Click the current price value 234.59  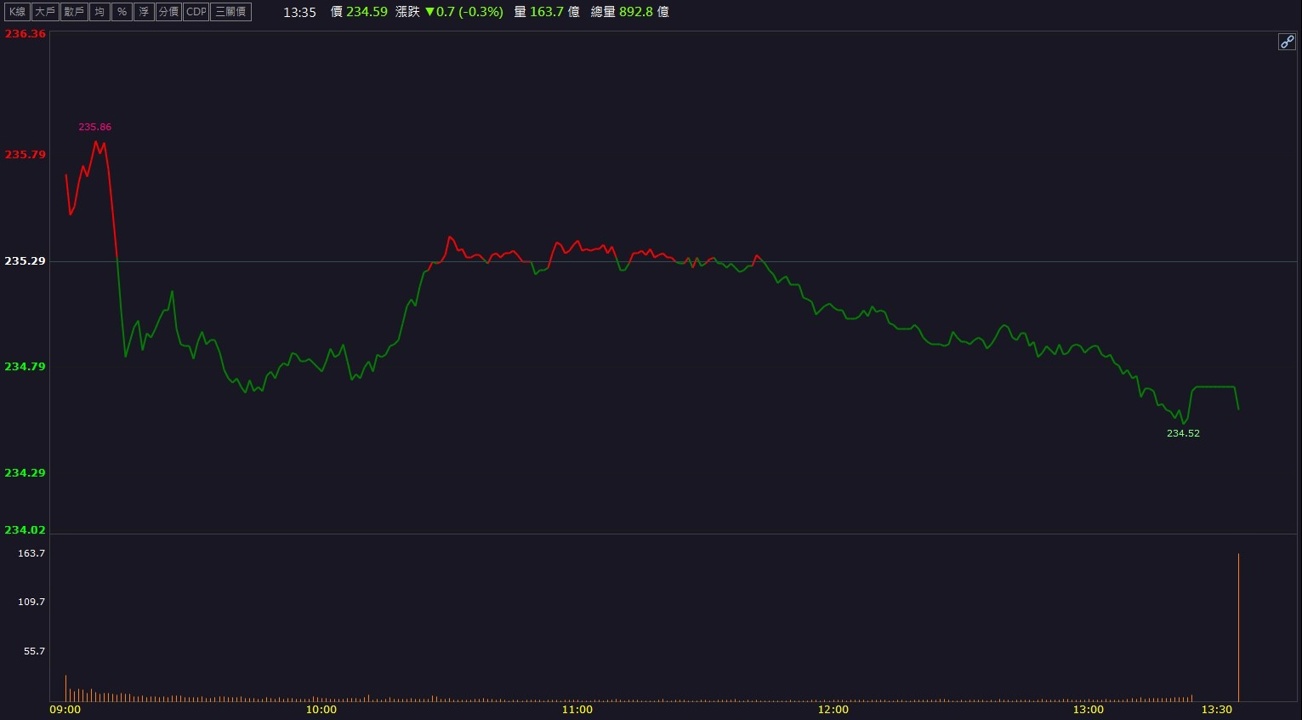pyautogui.click(x=367, y=12)
